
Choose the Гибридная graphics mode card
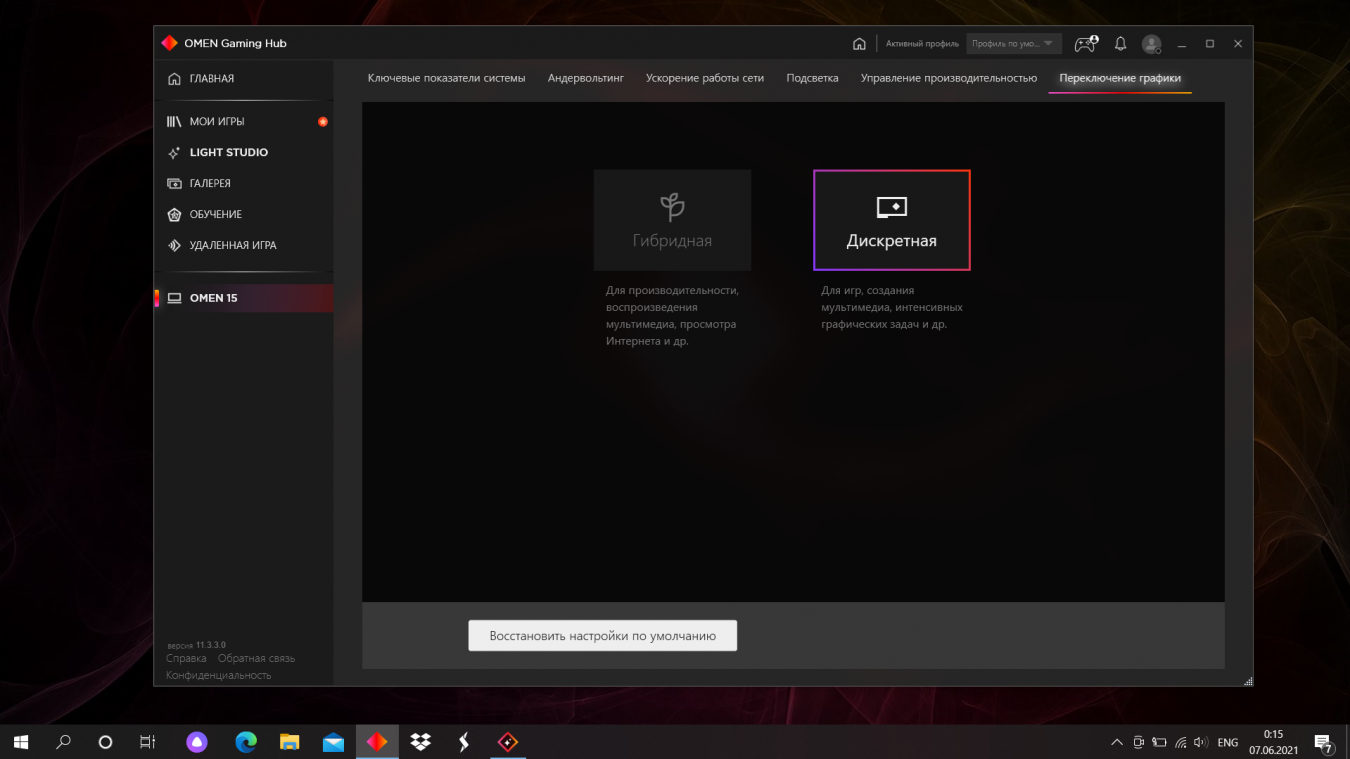click(x=672, y=220)
